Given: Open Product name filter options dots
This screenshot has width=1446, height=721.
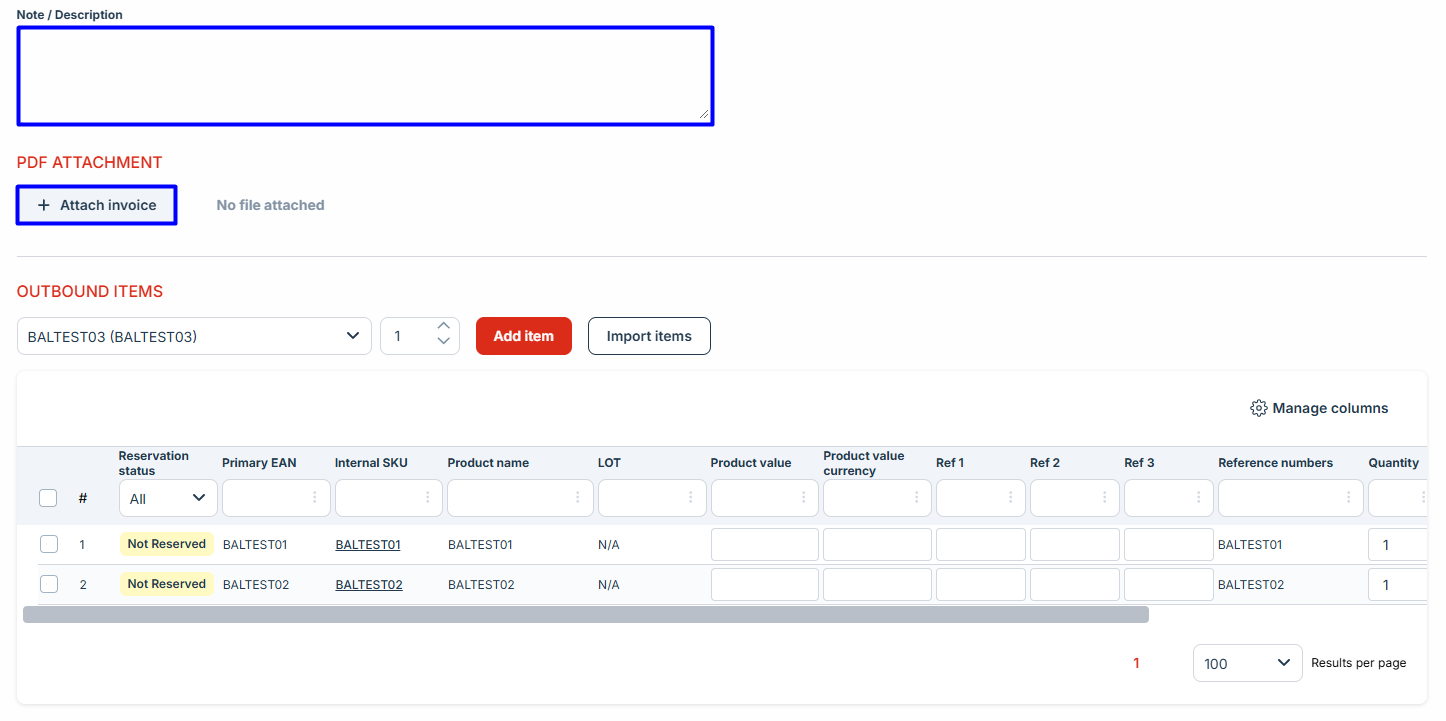Looking at the screenshot, I should click(x=578, y=497).
